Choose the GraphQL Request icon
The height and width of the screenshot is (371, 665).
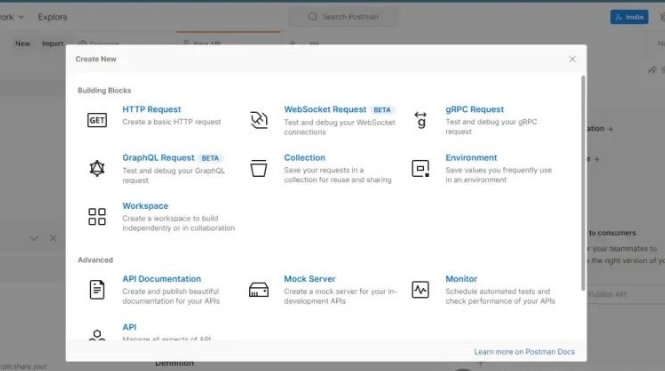coord(97,168)
